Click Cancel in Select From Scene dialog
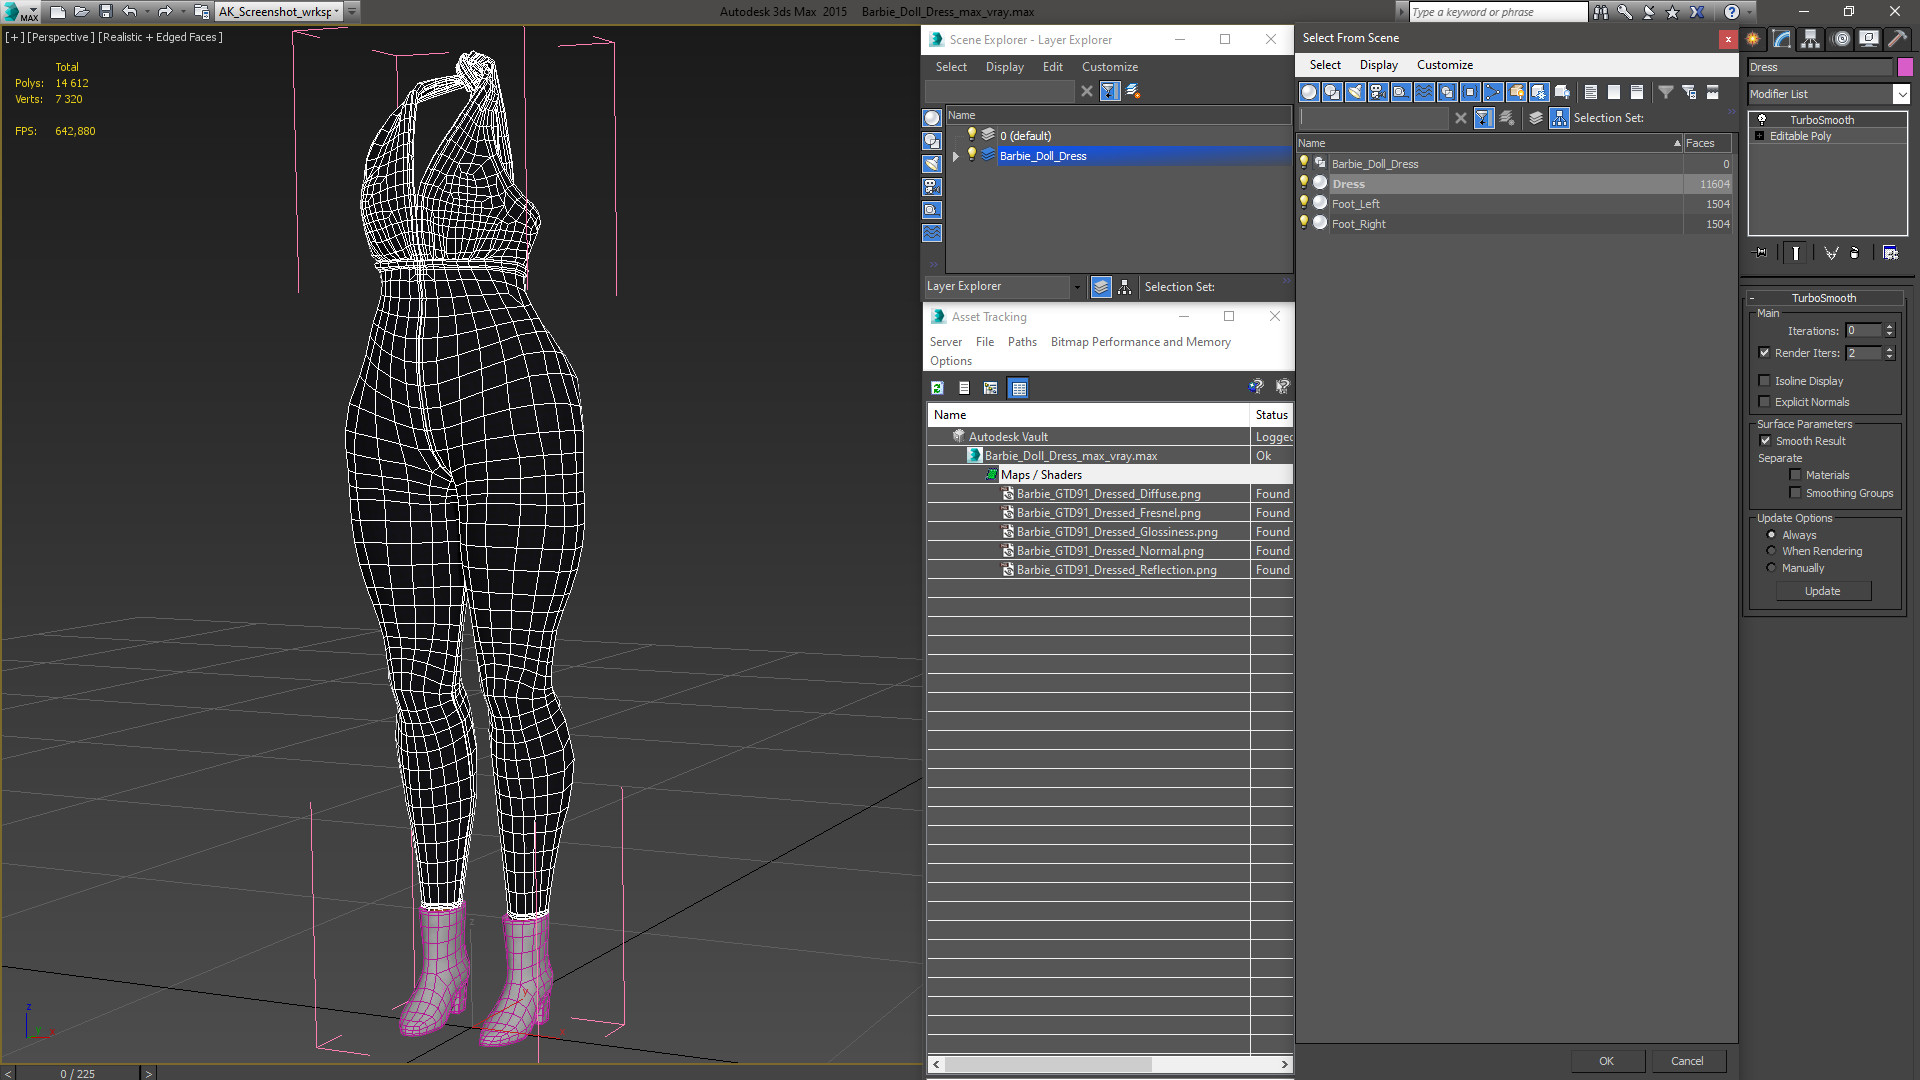Viewport: 1920px width, 1080px height. pyautogui.click(x=1687, y=1061)
